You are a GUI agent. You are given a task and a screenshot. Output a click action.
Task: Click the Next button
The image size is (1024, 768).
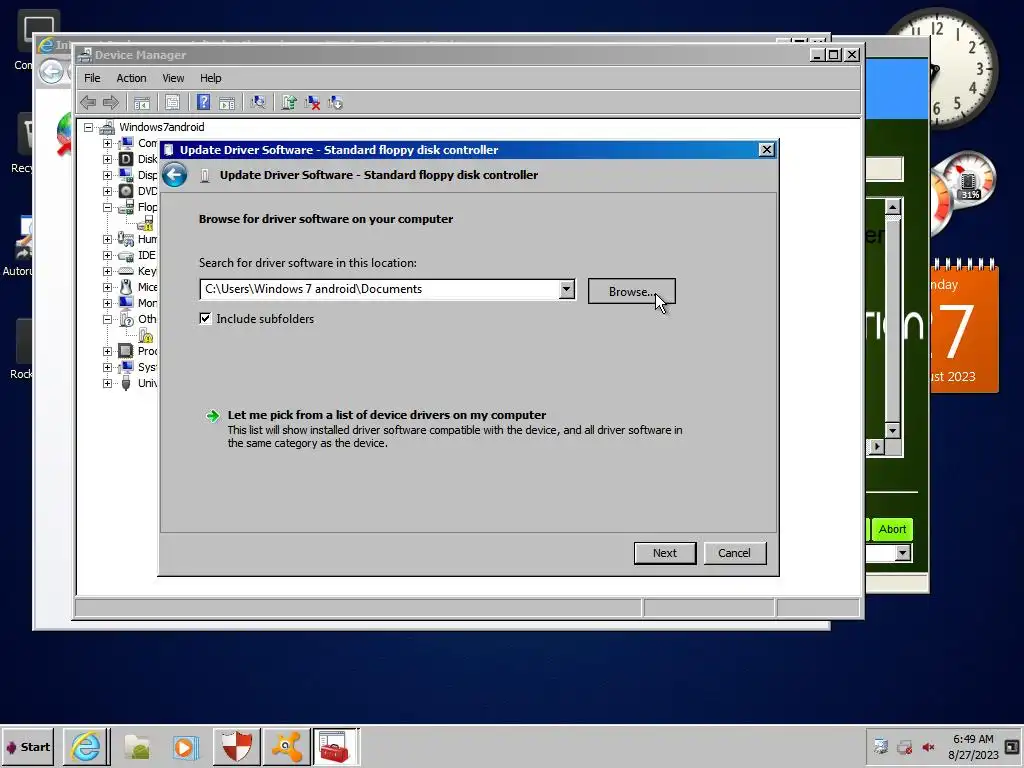point(665,553)
